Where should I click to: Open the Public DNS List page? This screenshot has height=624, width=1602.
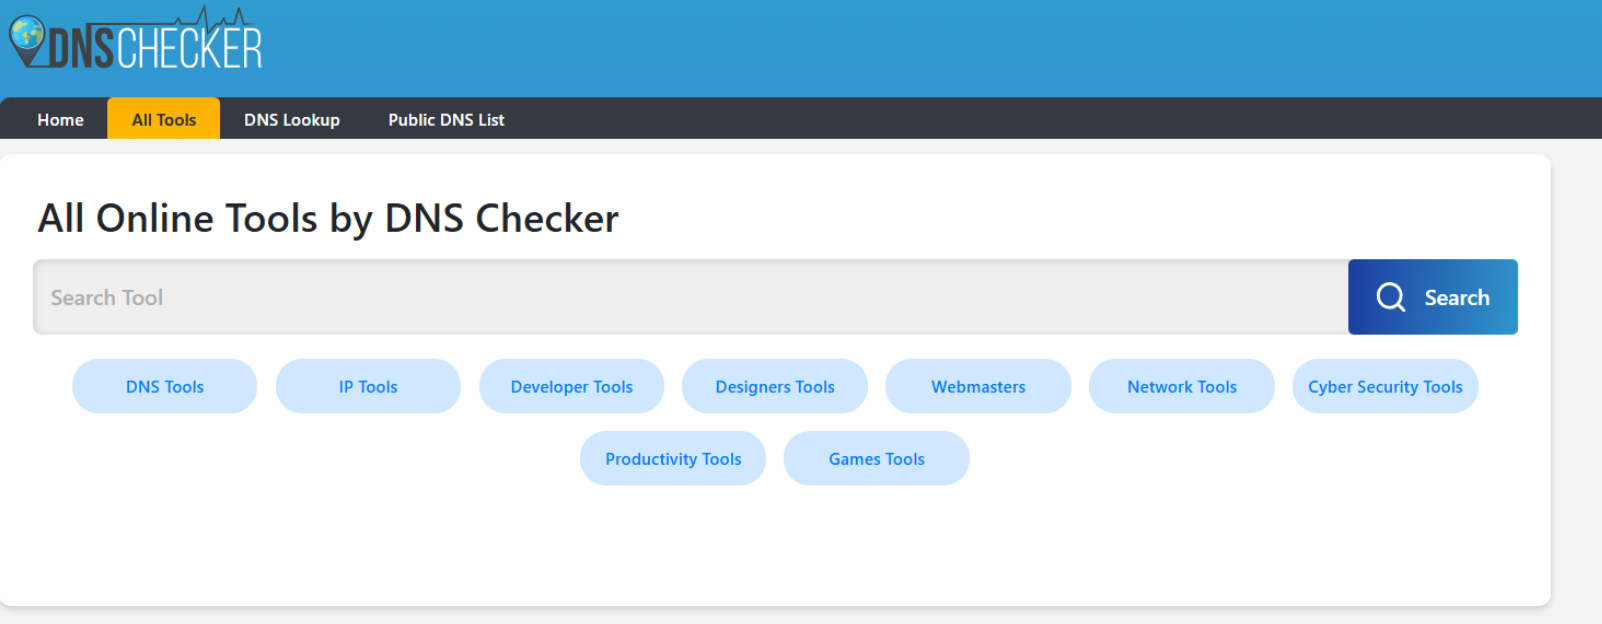point(446,120)
